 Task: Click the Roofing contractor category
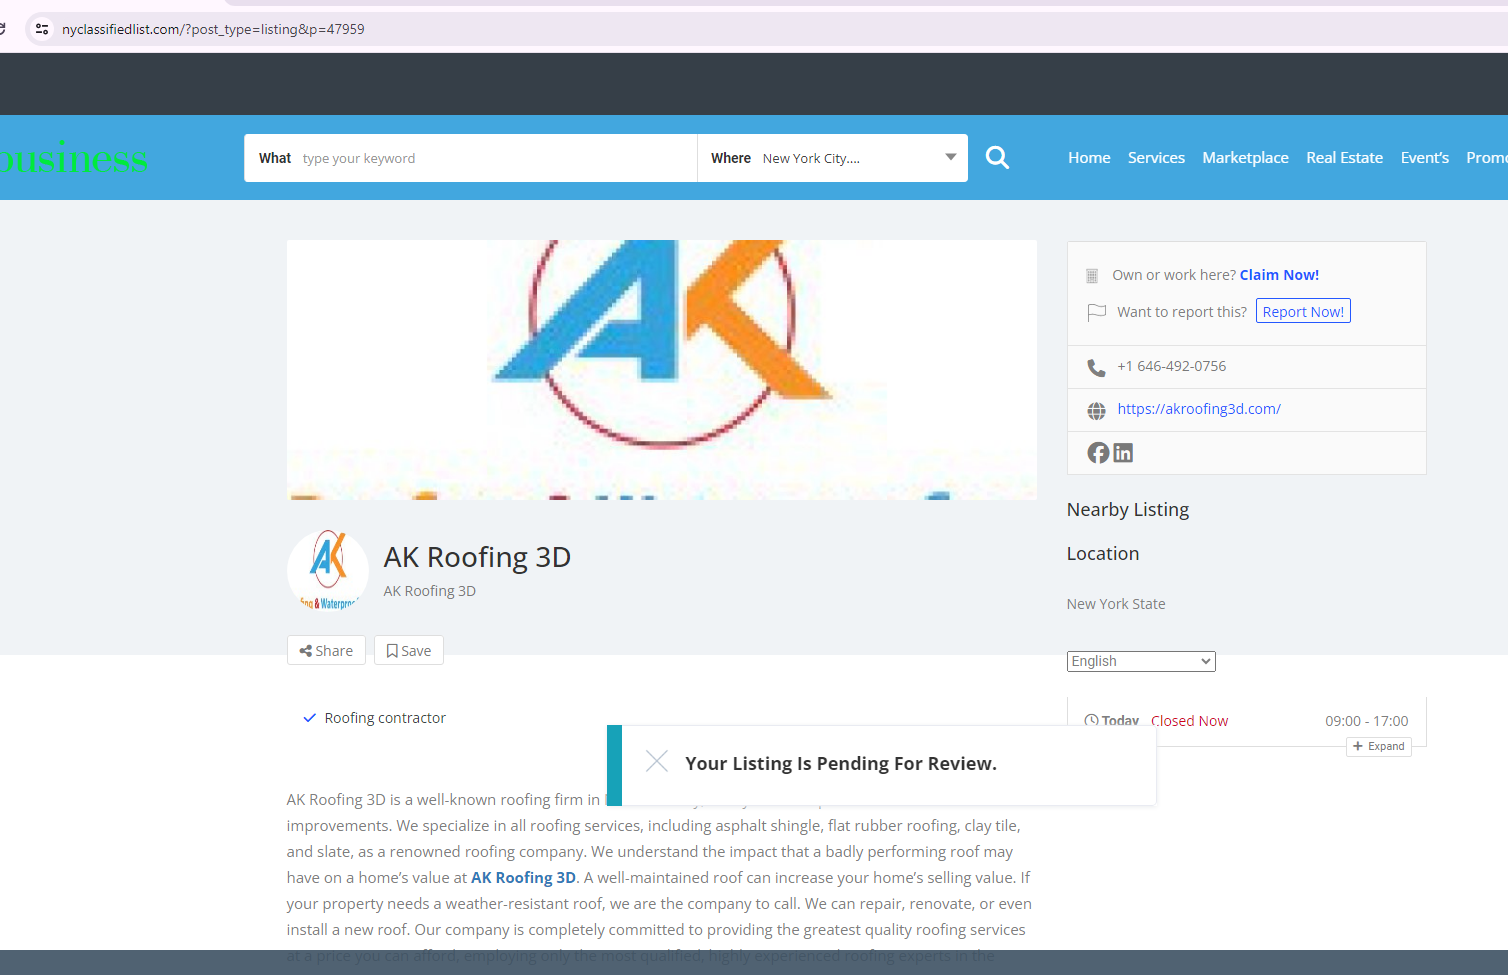point(385,718)
